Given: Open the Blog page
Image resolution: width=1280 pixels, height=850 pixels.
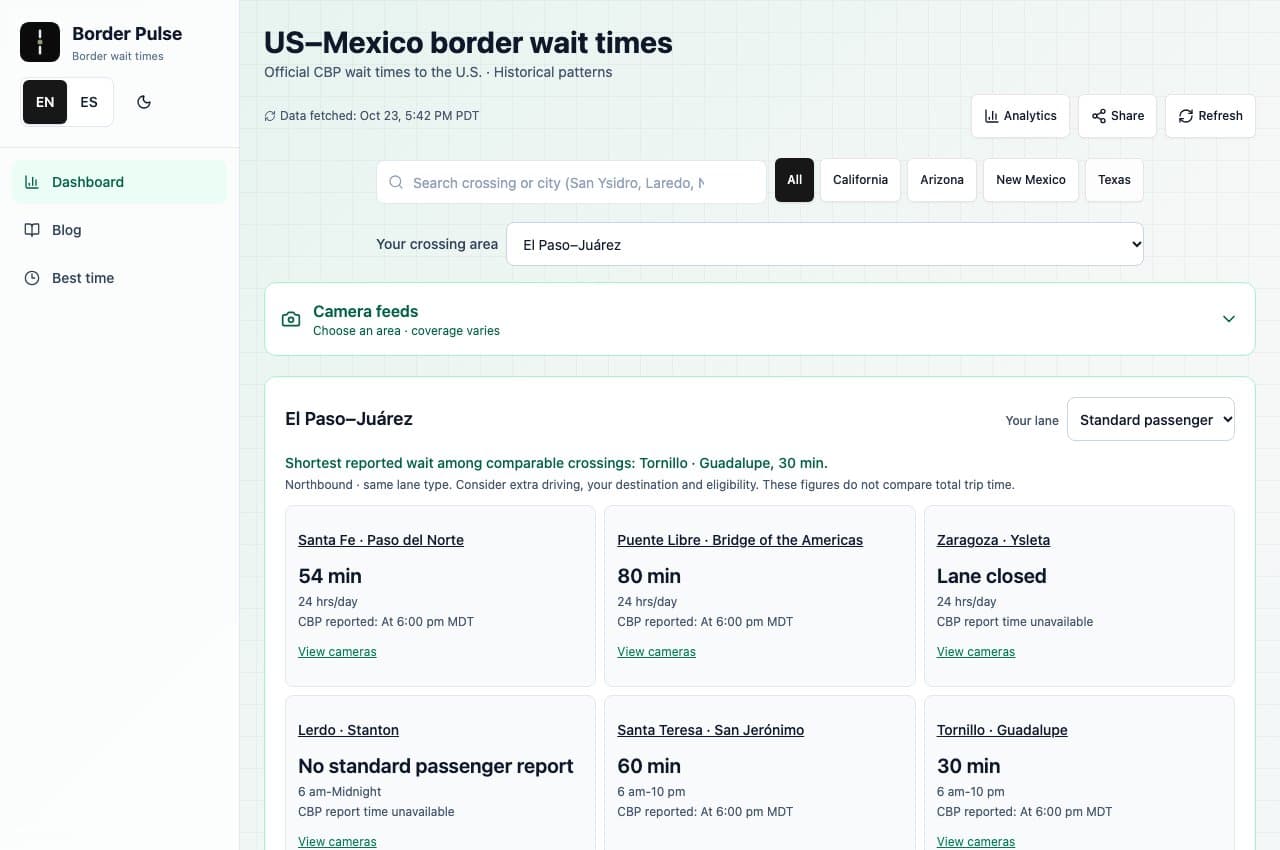Looking at the screenshot, I should coord(119,230).
